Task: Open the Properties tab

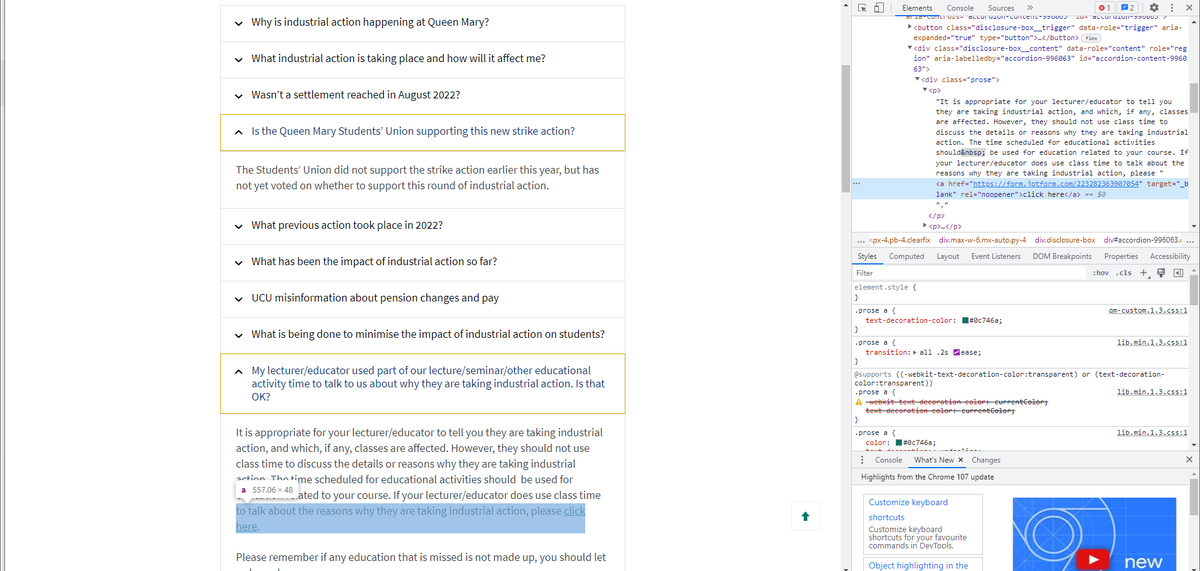Action: click(x=1121, y=257)
